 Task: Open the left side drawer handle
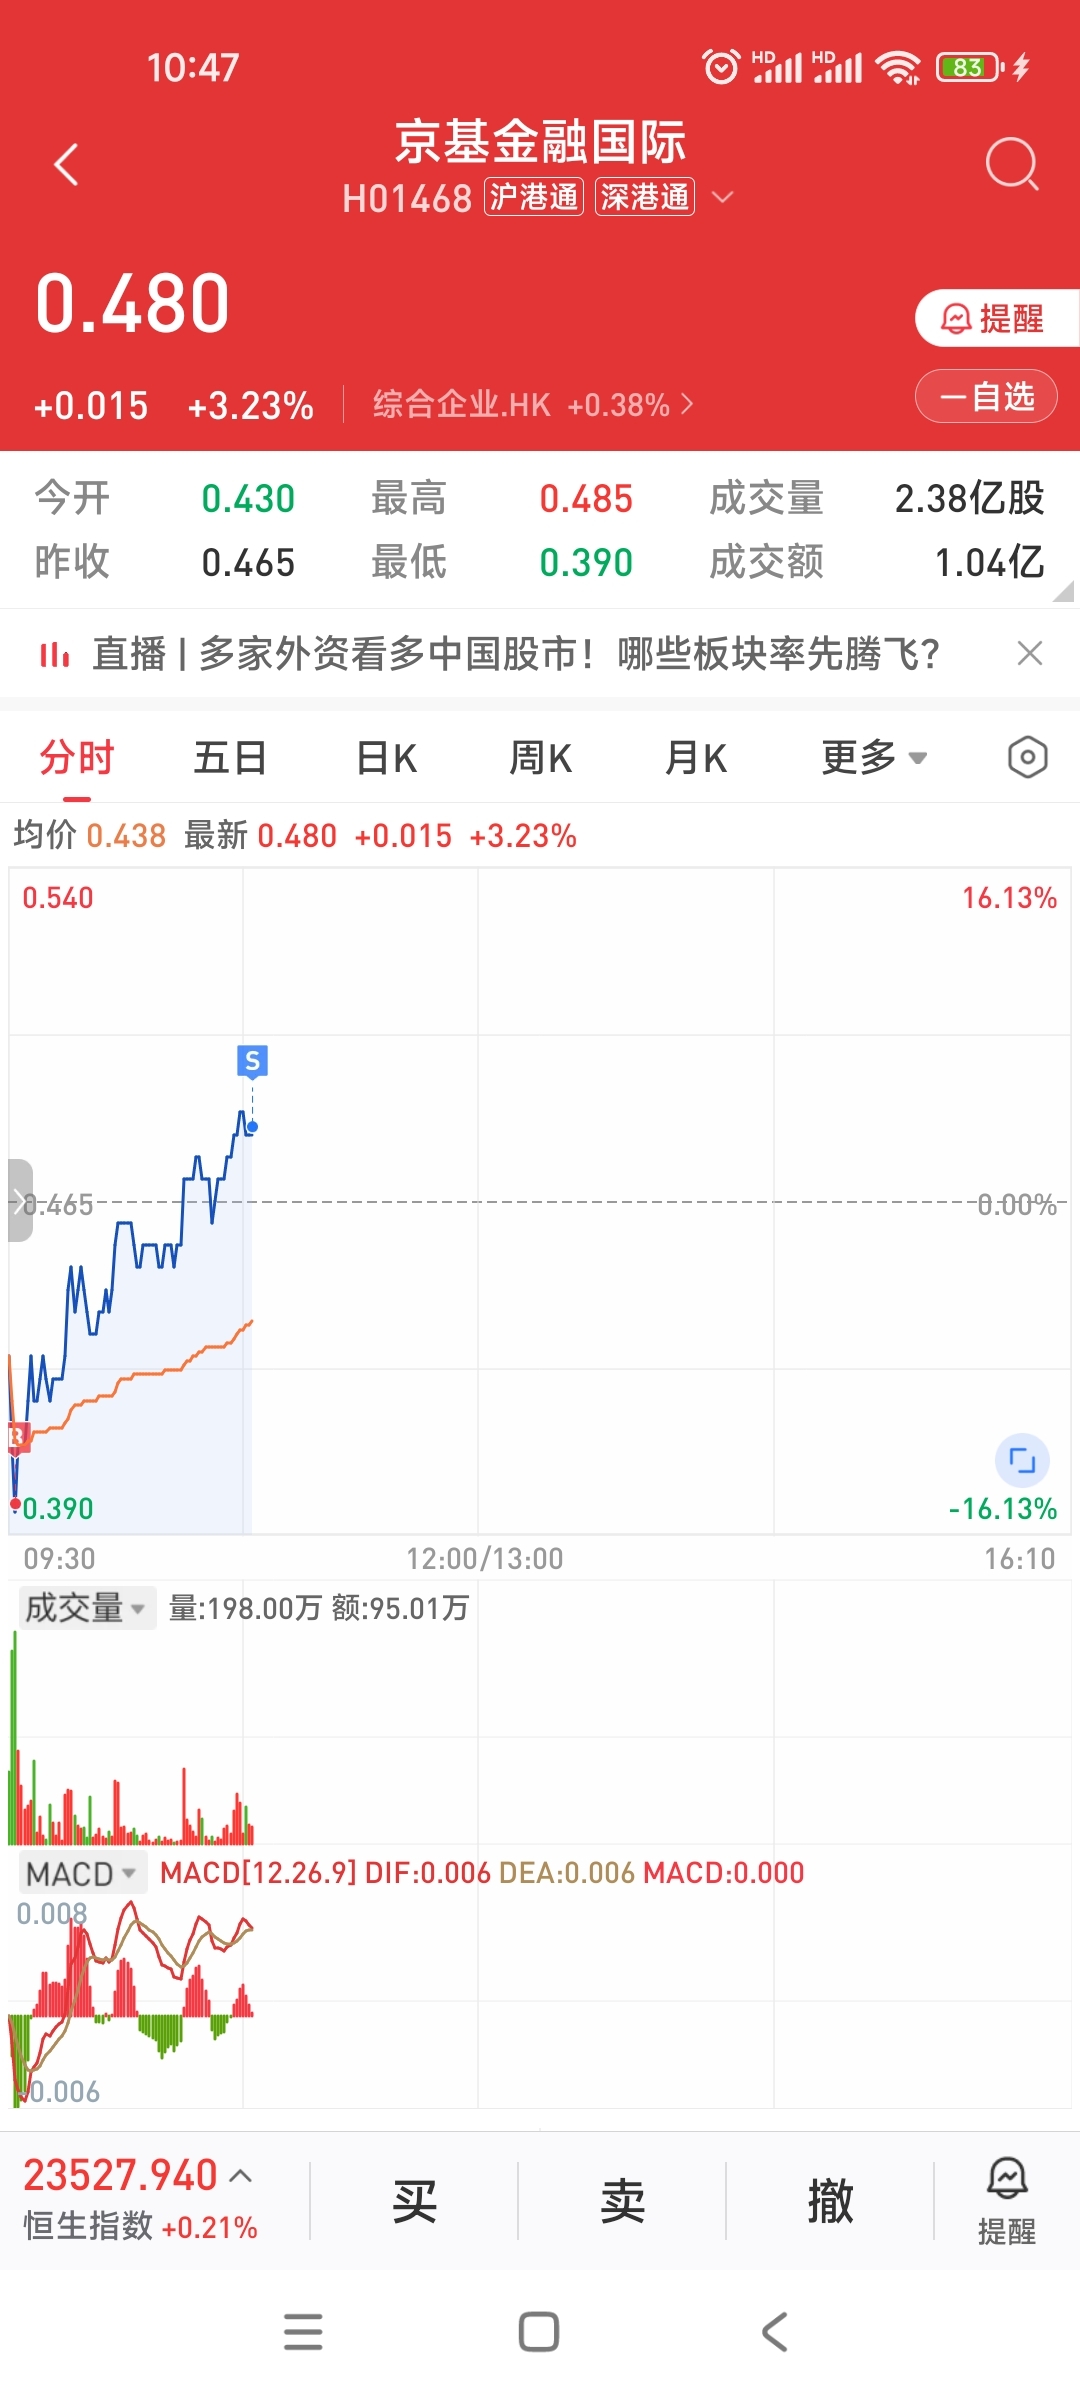(20, 1201)
